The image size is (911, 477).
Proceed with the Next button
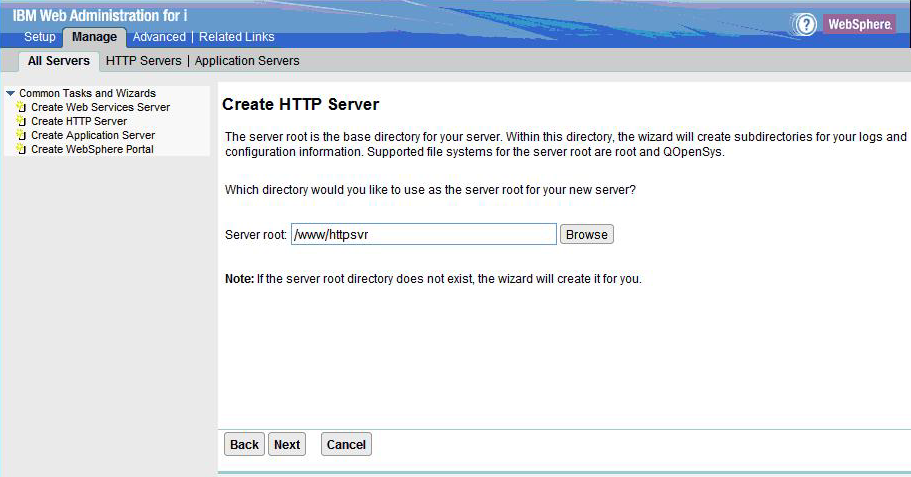287,444
